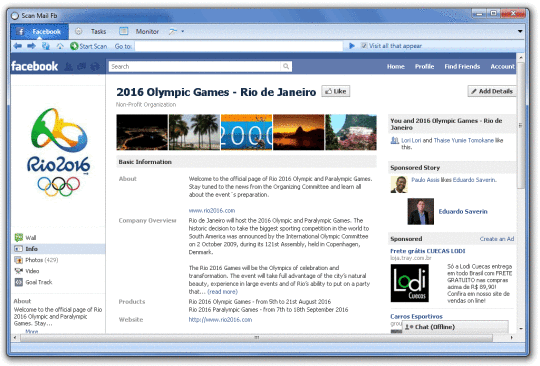Viewport: 540px width, 366px height.
Task: Click the facebook logo
Action: pyautogui.click(x=34, y=66)
